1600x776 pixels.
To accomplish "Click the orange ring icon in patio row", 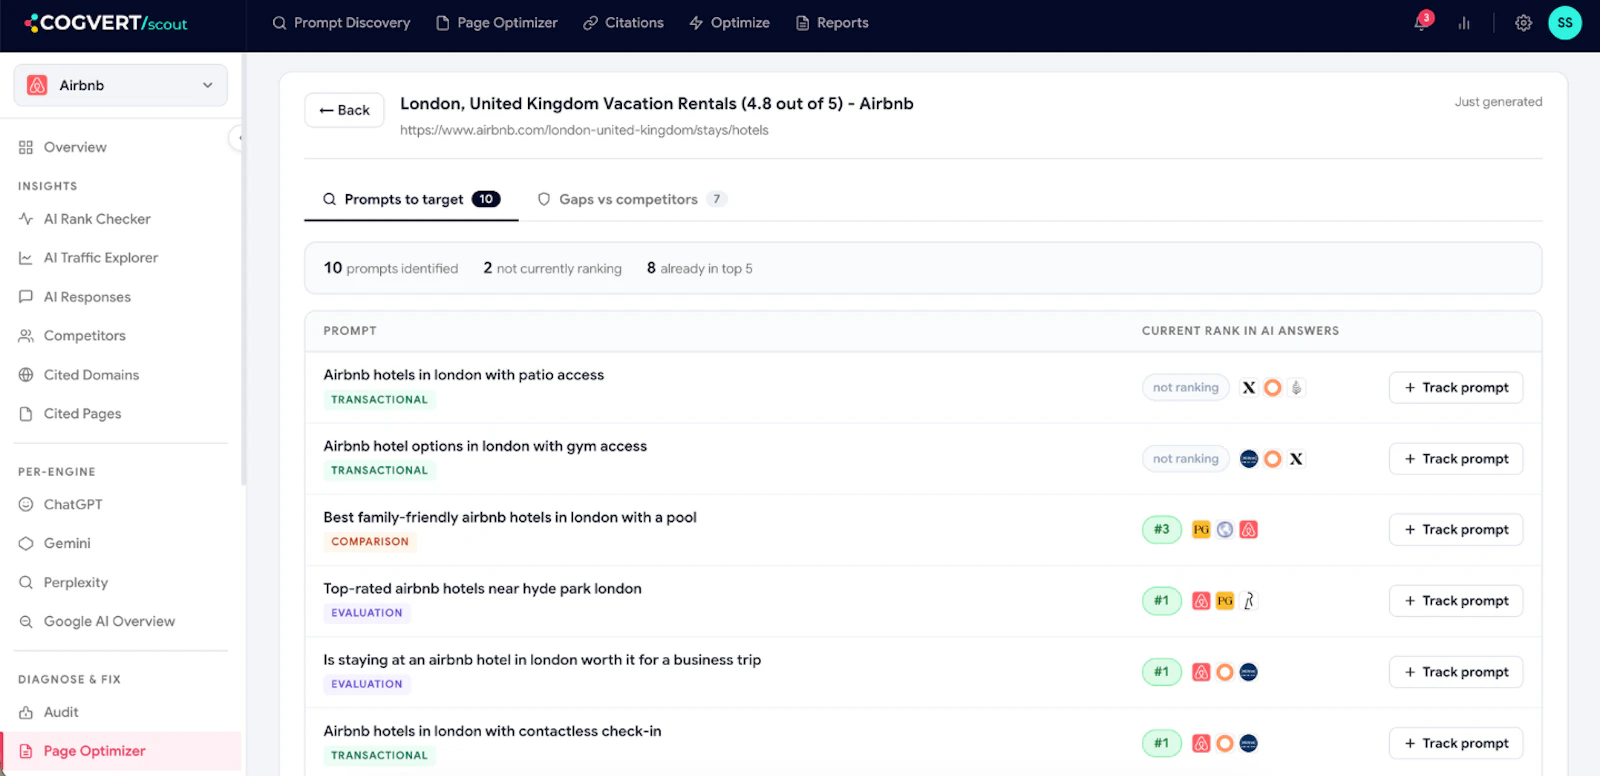I will click(x=1272, y=388).
